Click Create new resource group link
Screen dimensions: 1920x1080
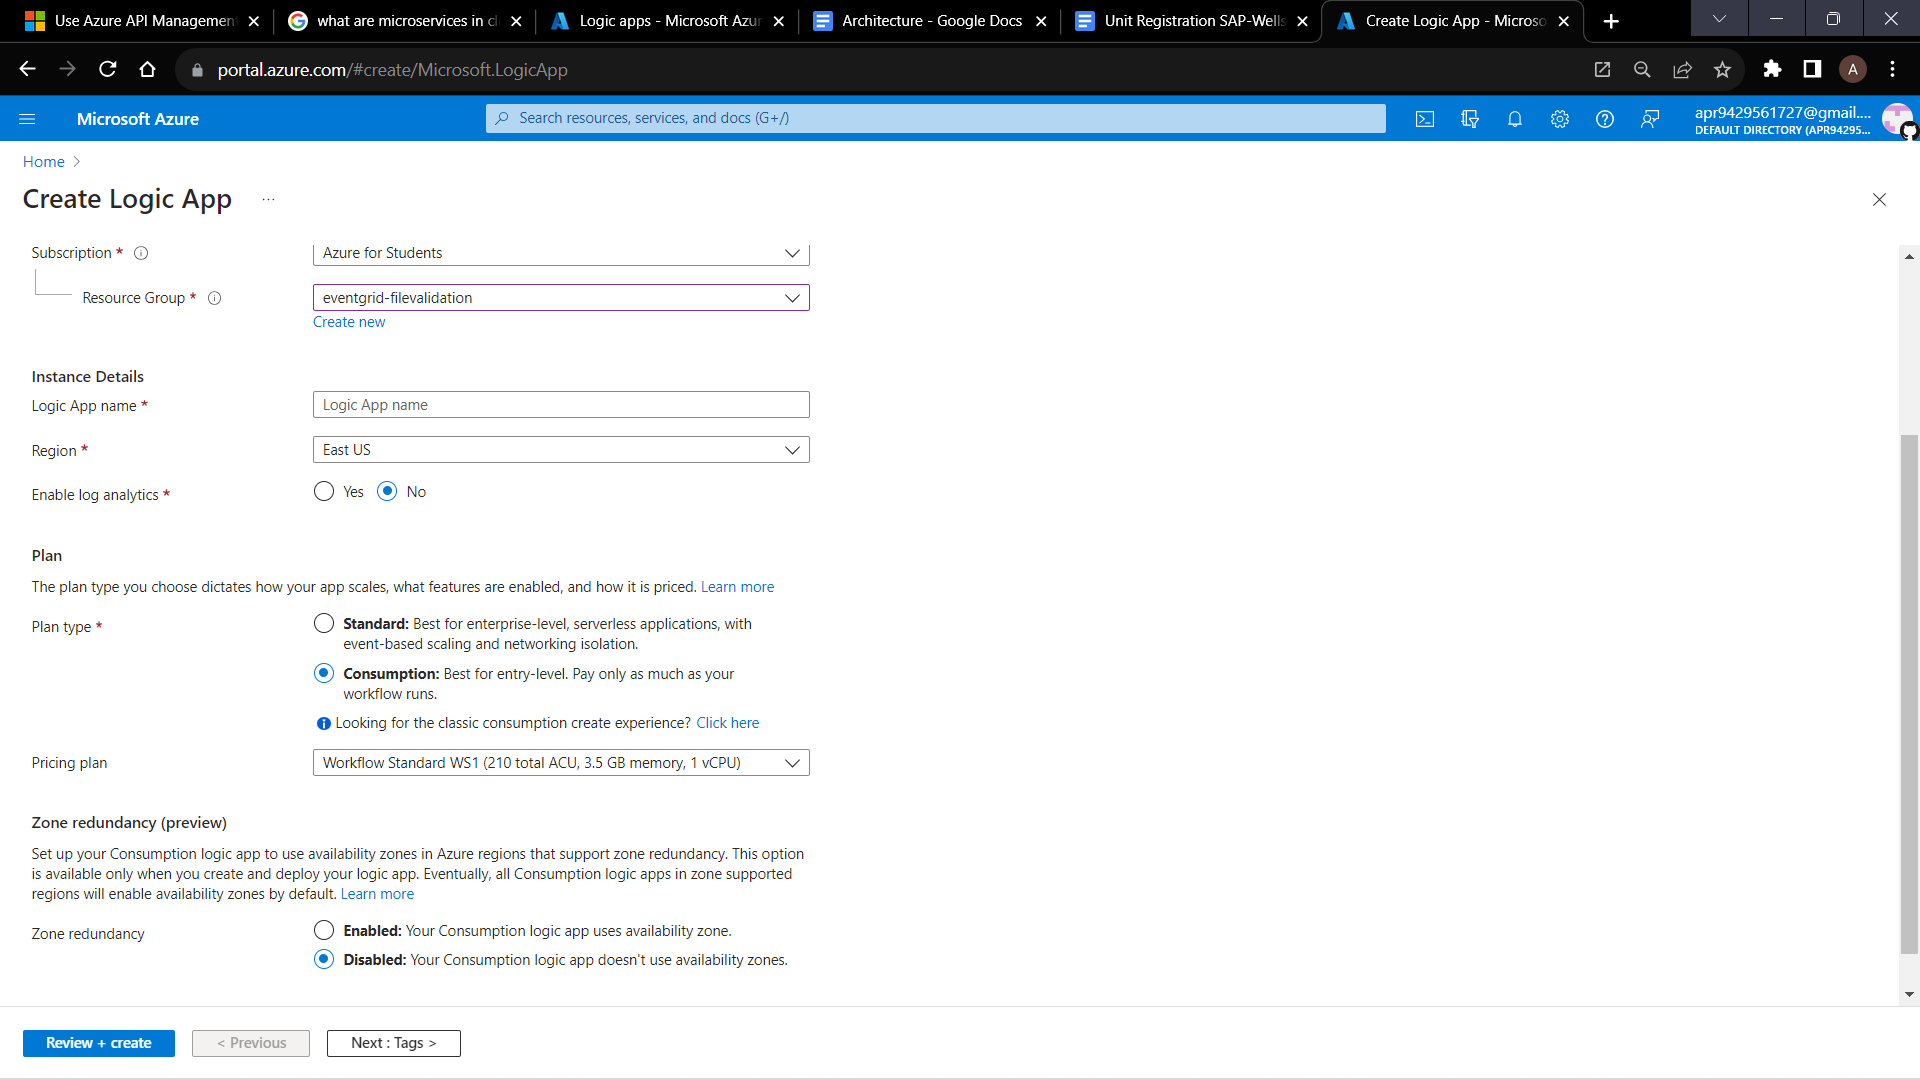click(x=348, y=321)
